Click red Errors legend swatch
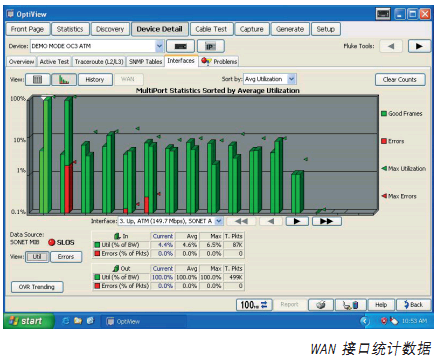The width and height of the screenshot is (438, 362). pyautogui.click(x=384, y=141)
